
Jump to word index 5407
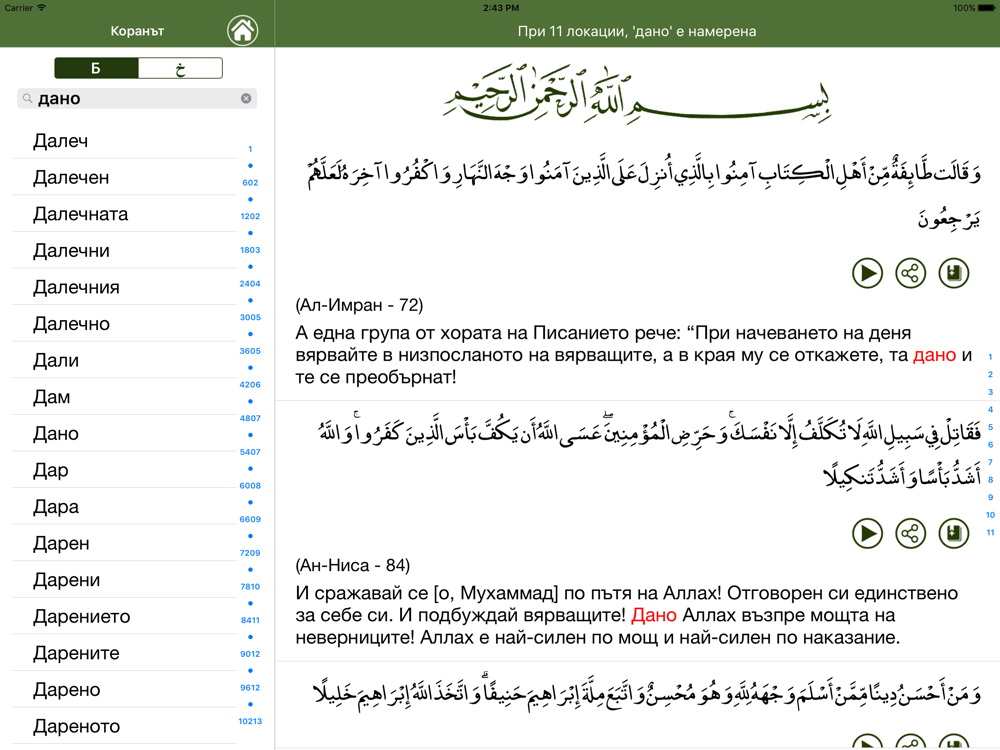[250, 452]
